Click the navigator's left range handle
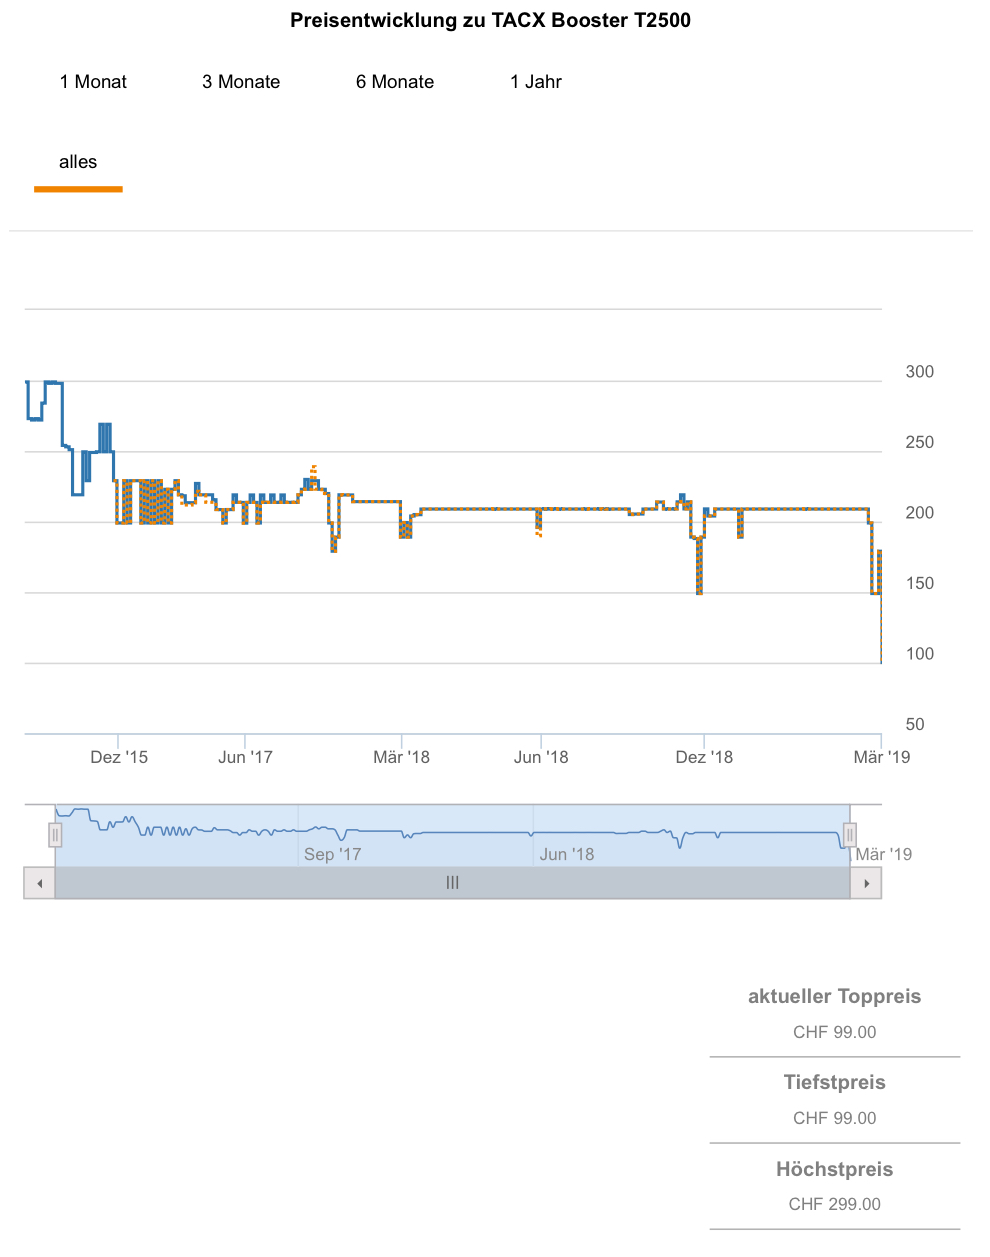The height and width of the screenshot is (1257, 990). pyautogui.click(x=55, y=834)
